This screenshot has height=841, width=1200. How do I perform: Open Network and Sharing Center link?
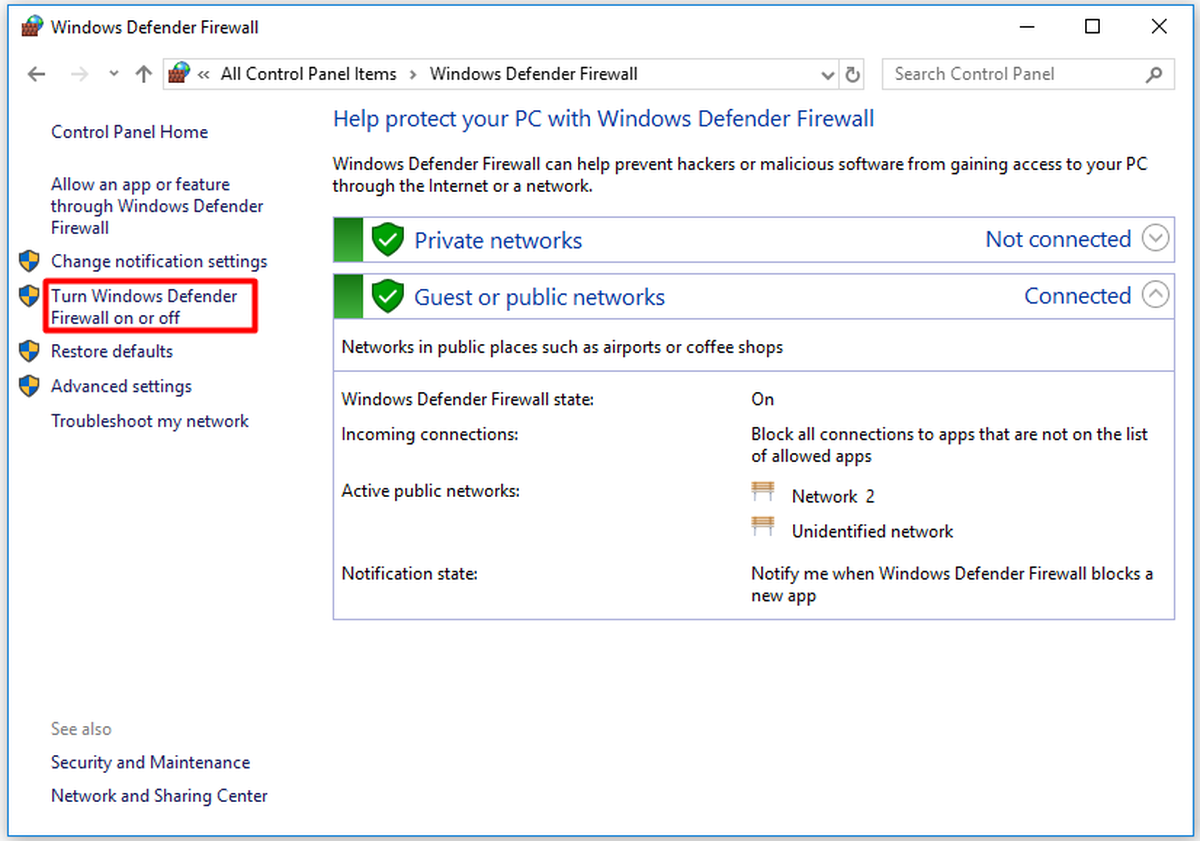[x=160, y=796]
